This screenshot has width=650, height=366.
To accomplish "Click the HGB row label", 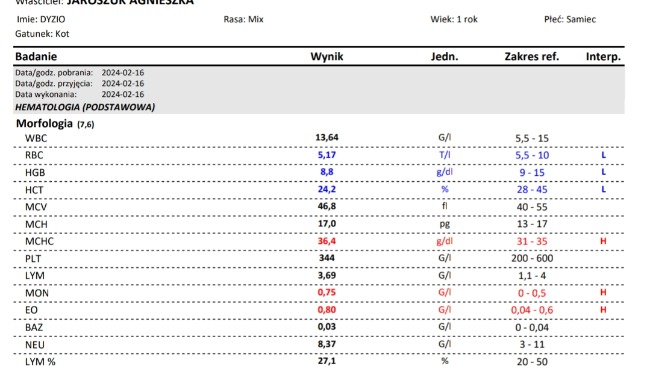I will [35, 172].
